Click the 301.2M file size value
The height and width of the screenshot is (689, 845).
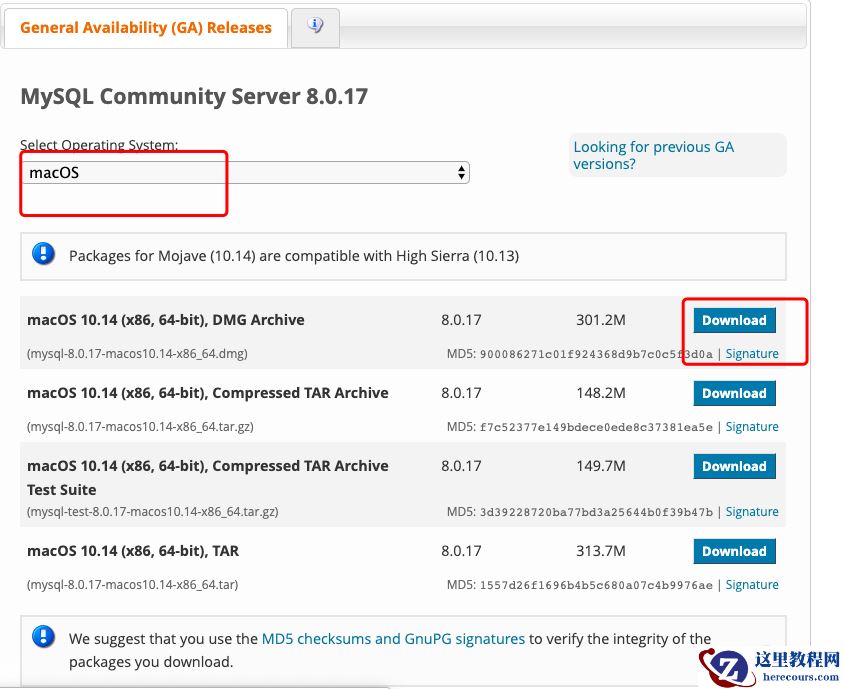601,320
